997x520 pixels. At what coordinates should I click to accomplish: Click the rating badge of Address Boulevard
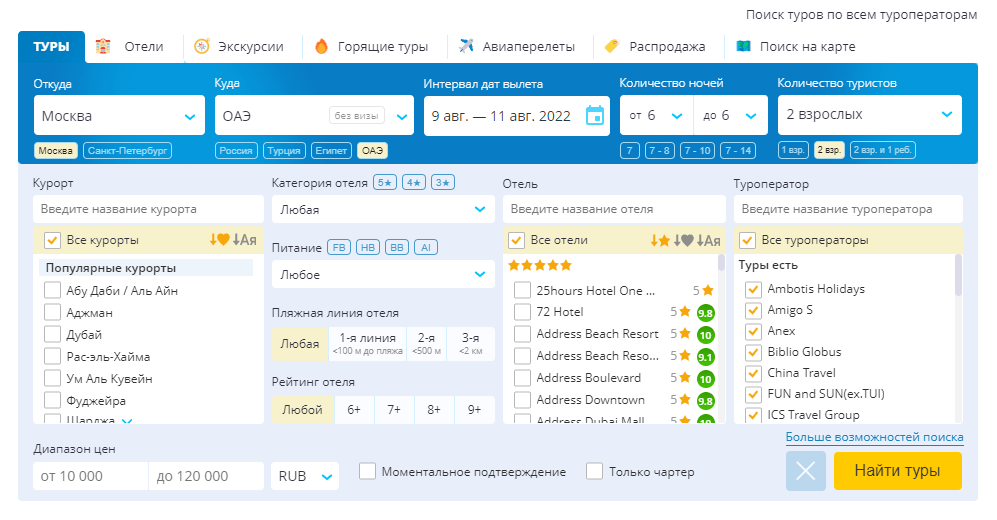pos(705,380)
